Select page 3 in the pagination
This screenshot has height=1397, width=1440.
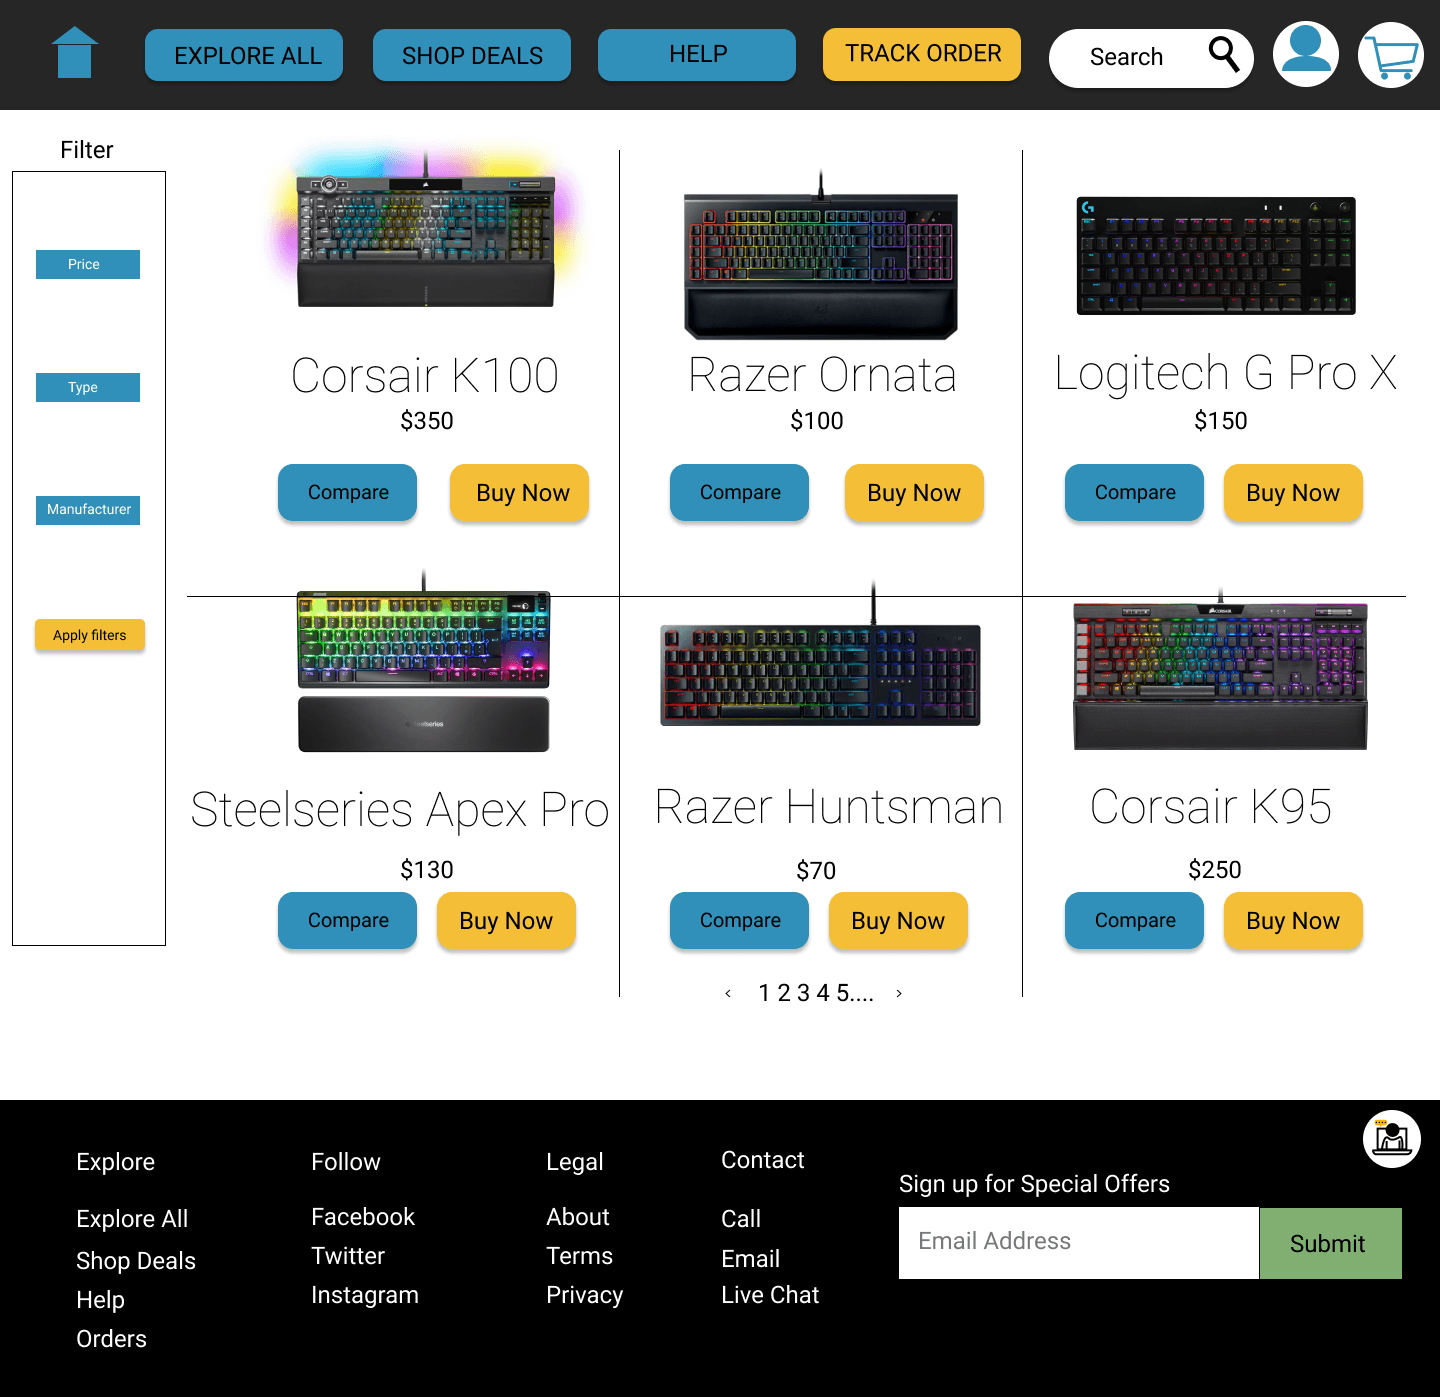click(x=802, y=993)
